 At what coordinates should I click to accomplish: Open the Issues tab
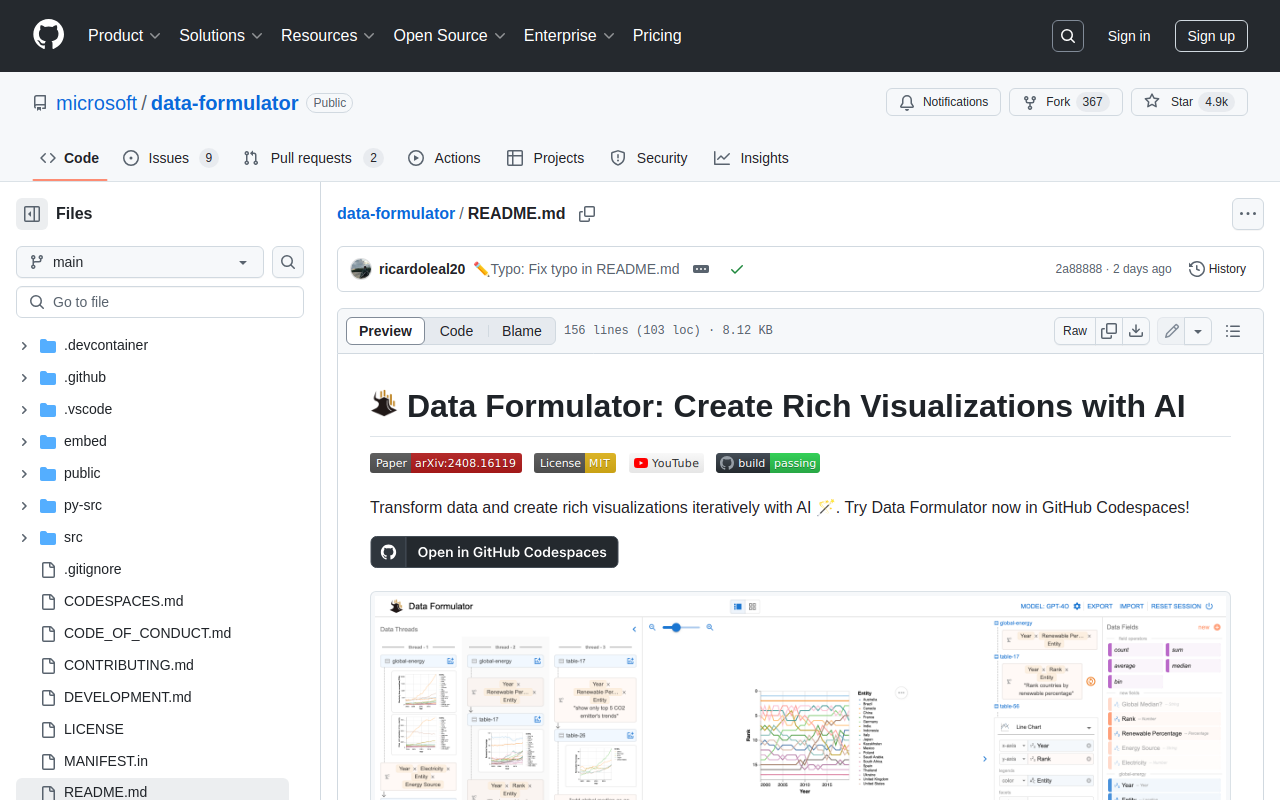(169, 158)
